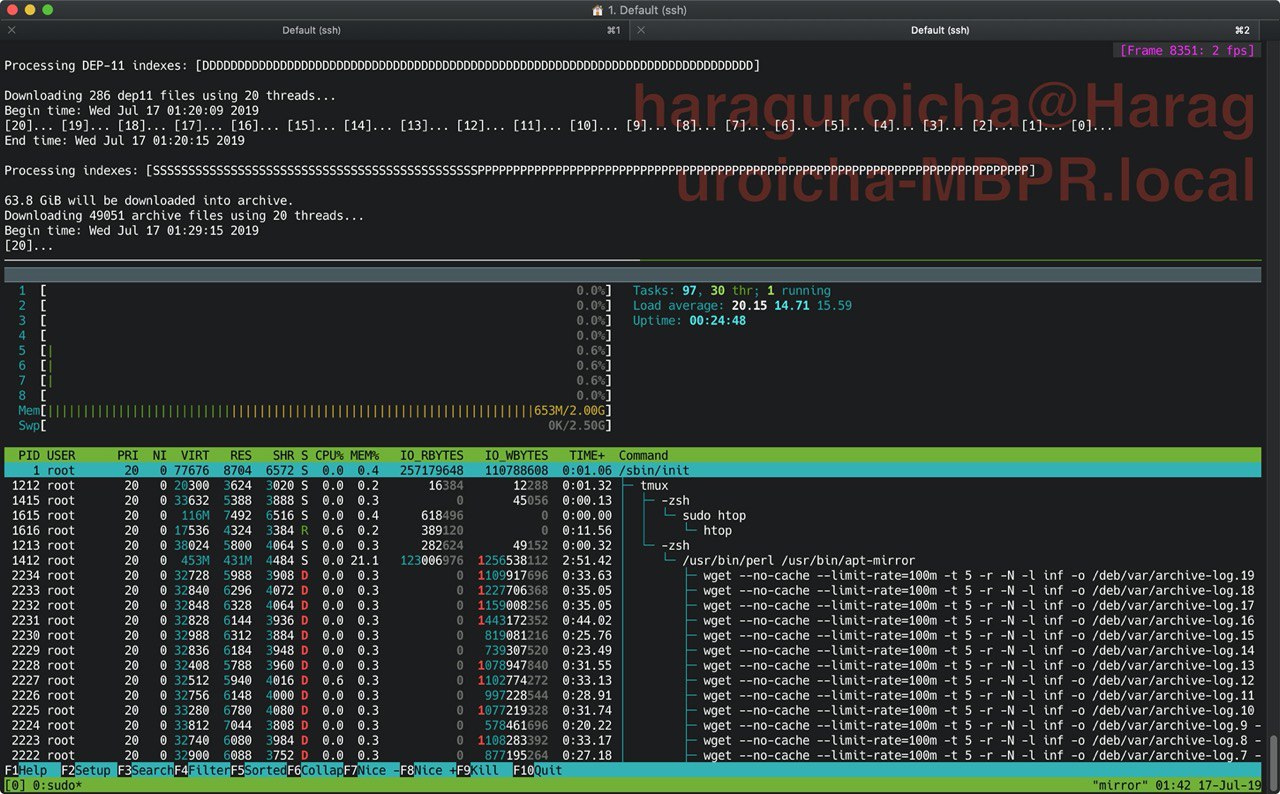Sort by the VIRT column header
The width and height of the screenshot is (1280, 794).
click(x=195, y=455)
